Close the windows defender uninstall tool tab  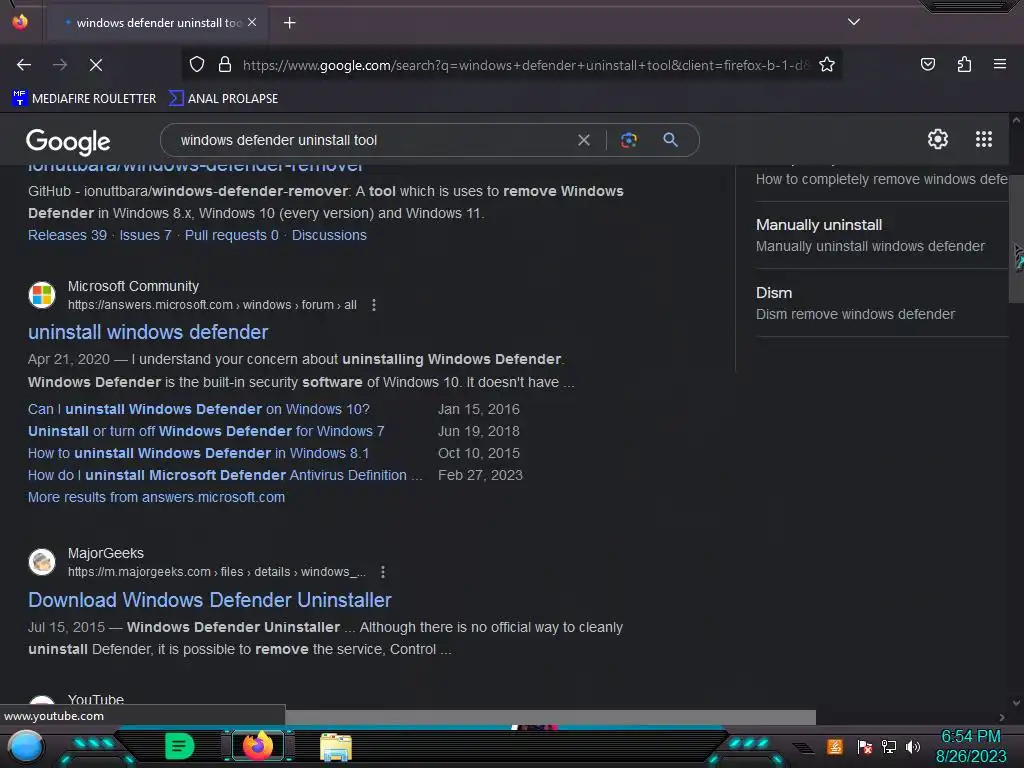252,22
